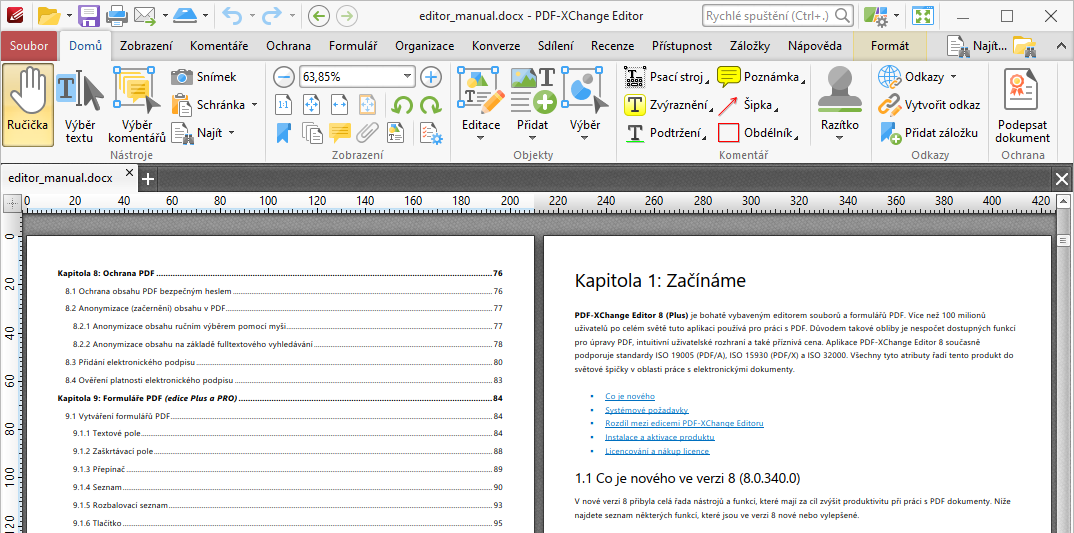The height and width of the screenshot is (533, 1074).
Task: Fit visible content icon
Action: (x=368, y=104)
